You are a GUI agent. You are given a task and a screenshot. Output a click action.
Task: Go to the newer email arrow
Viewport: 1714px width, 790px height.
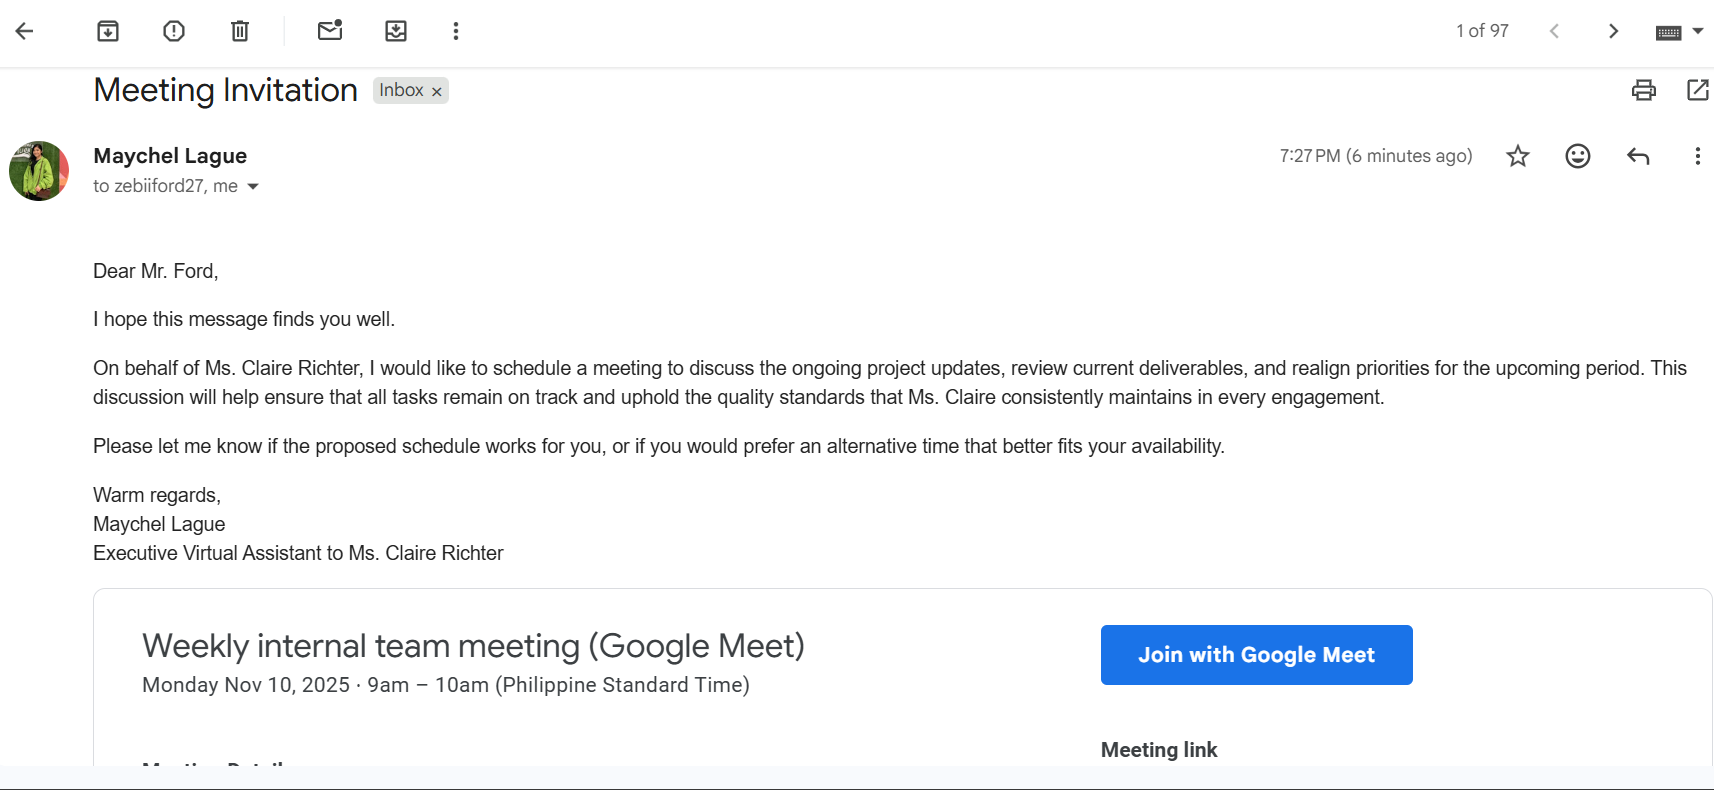[1554, 31]
